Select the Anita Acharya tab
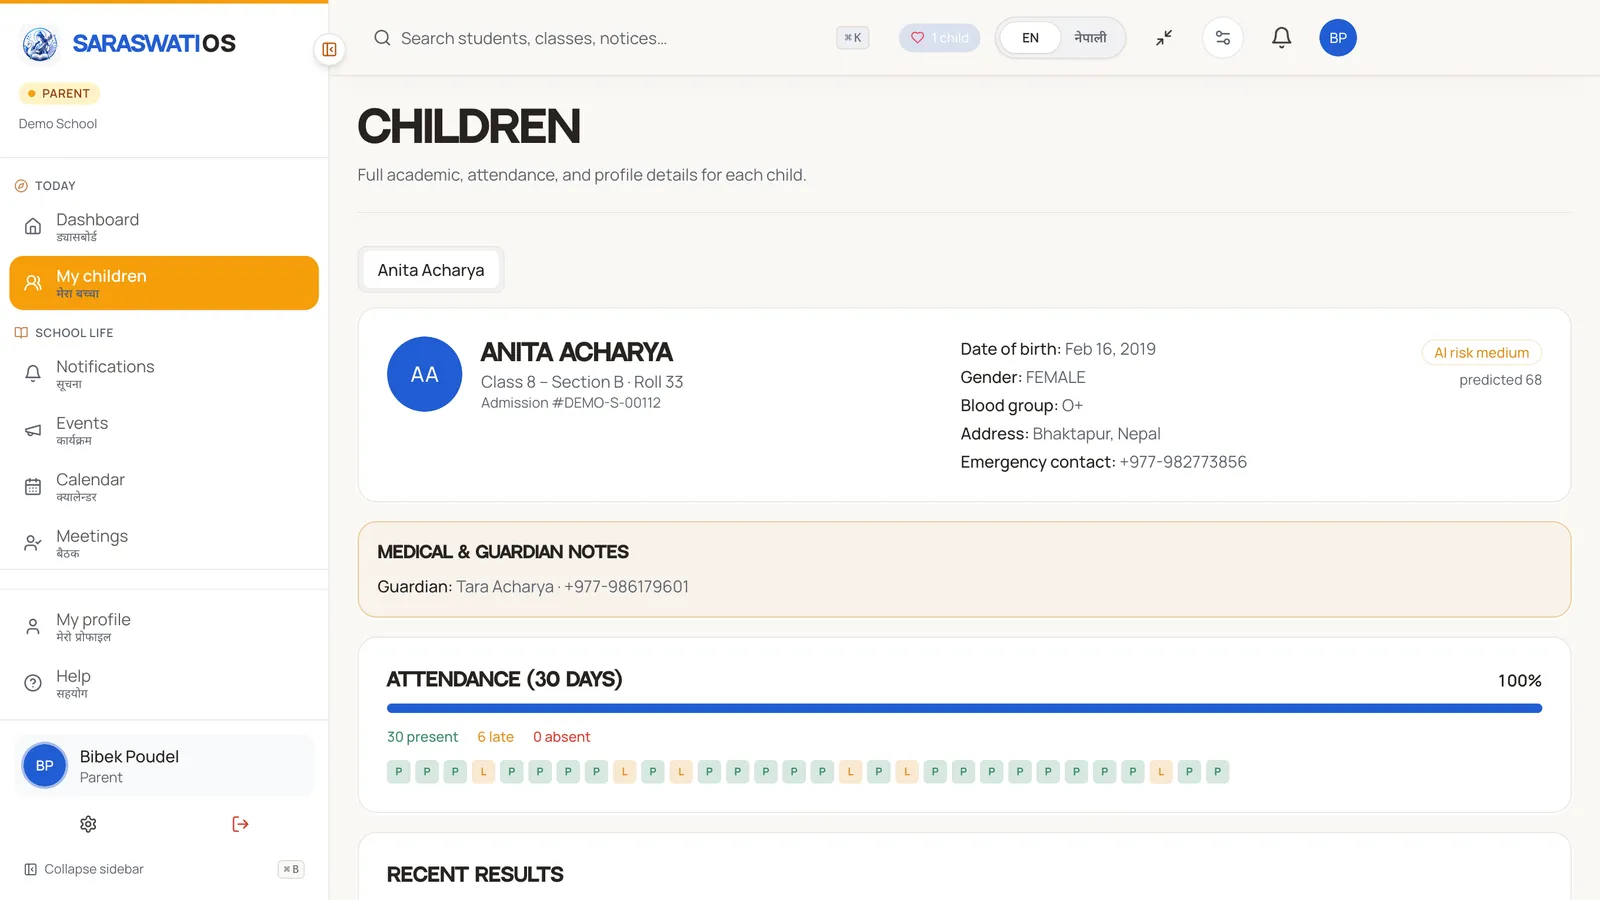The image size is (1600, 900). [431, 270]
